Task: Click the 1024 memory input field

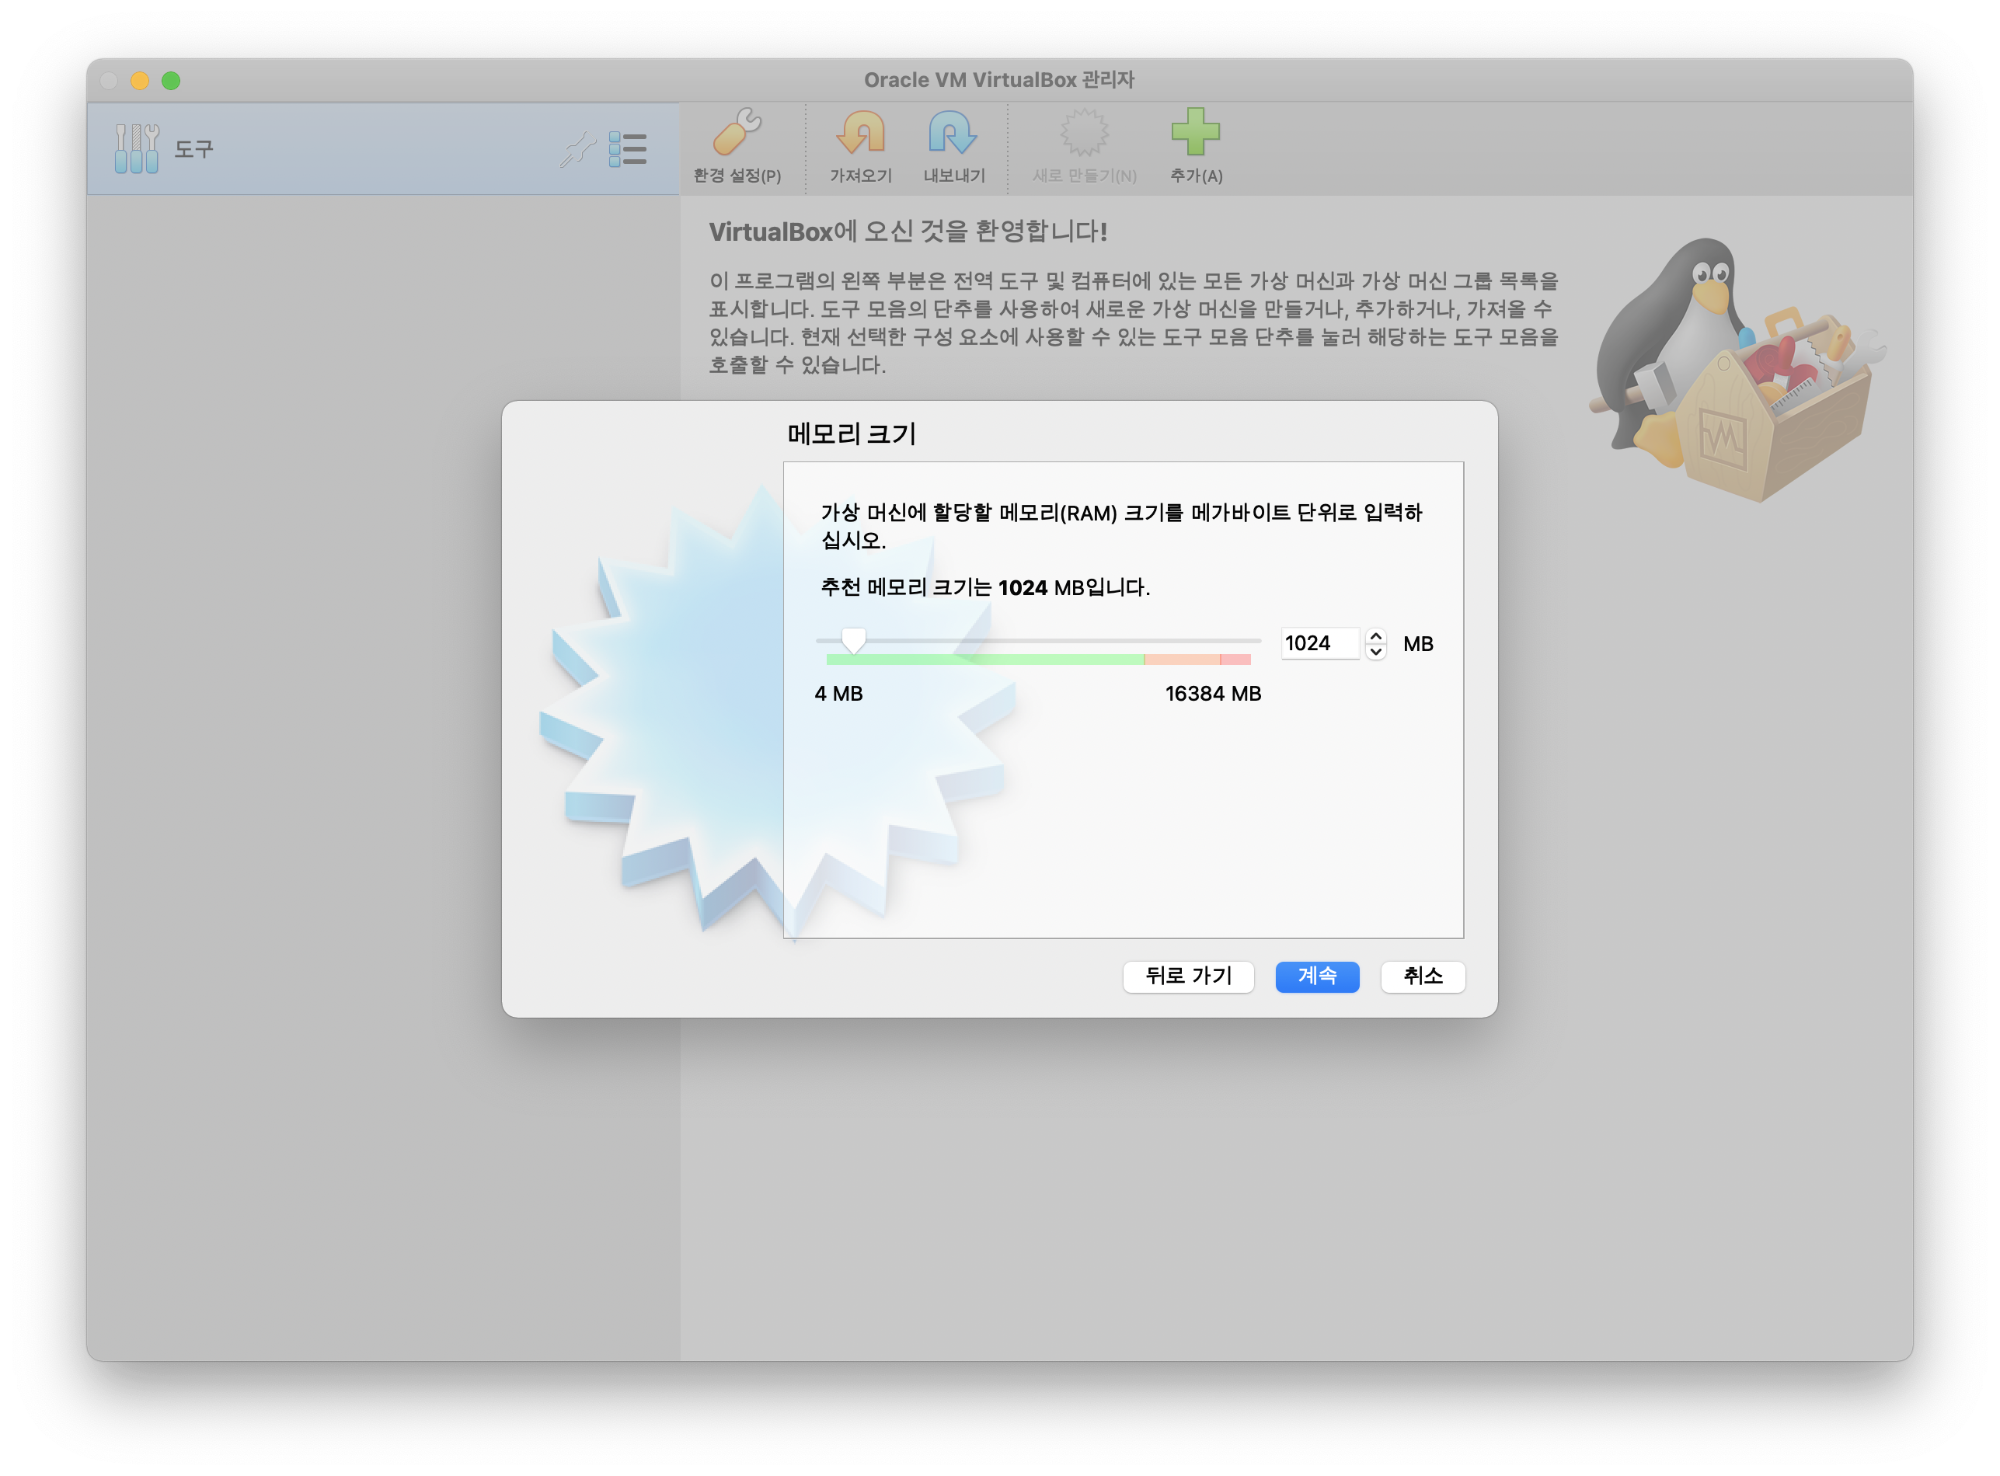Action: point(1319,644)
